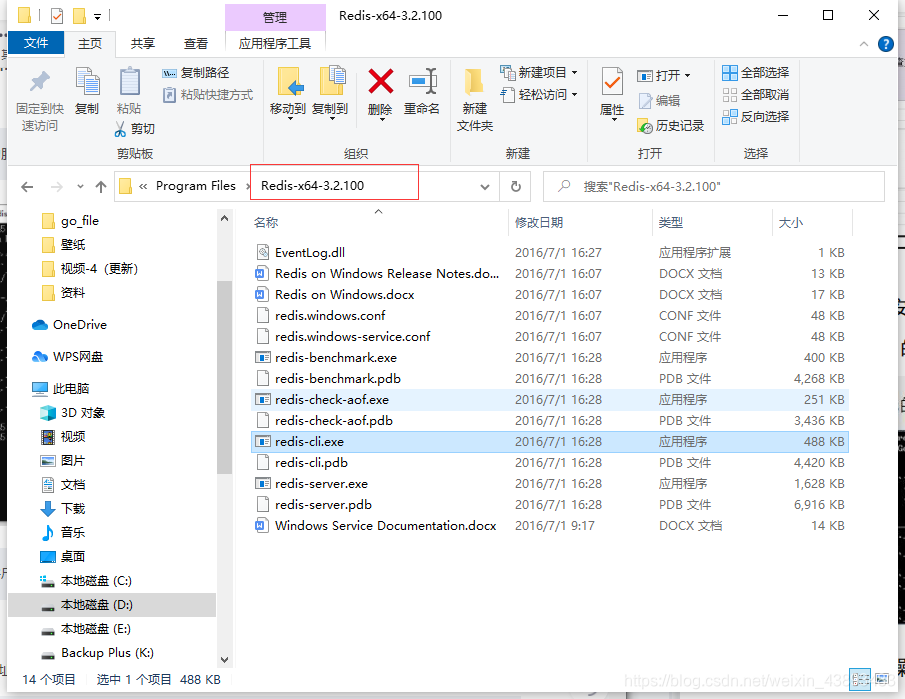Select the go_file folder
This screenshot has width=905, height=699.
(70, 220)
